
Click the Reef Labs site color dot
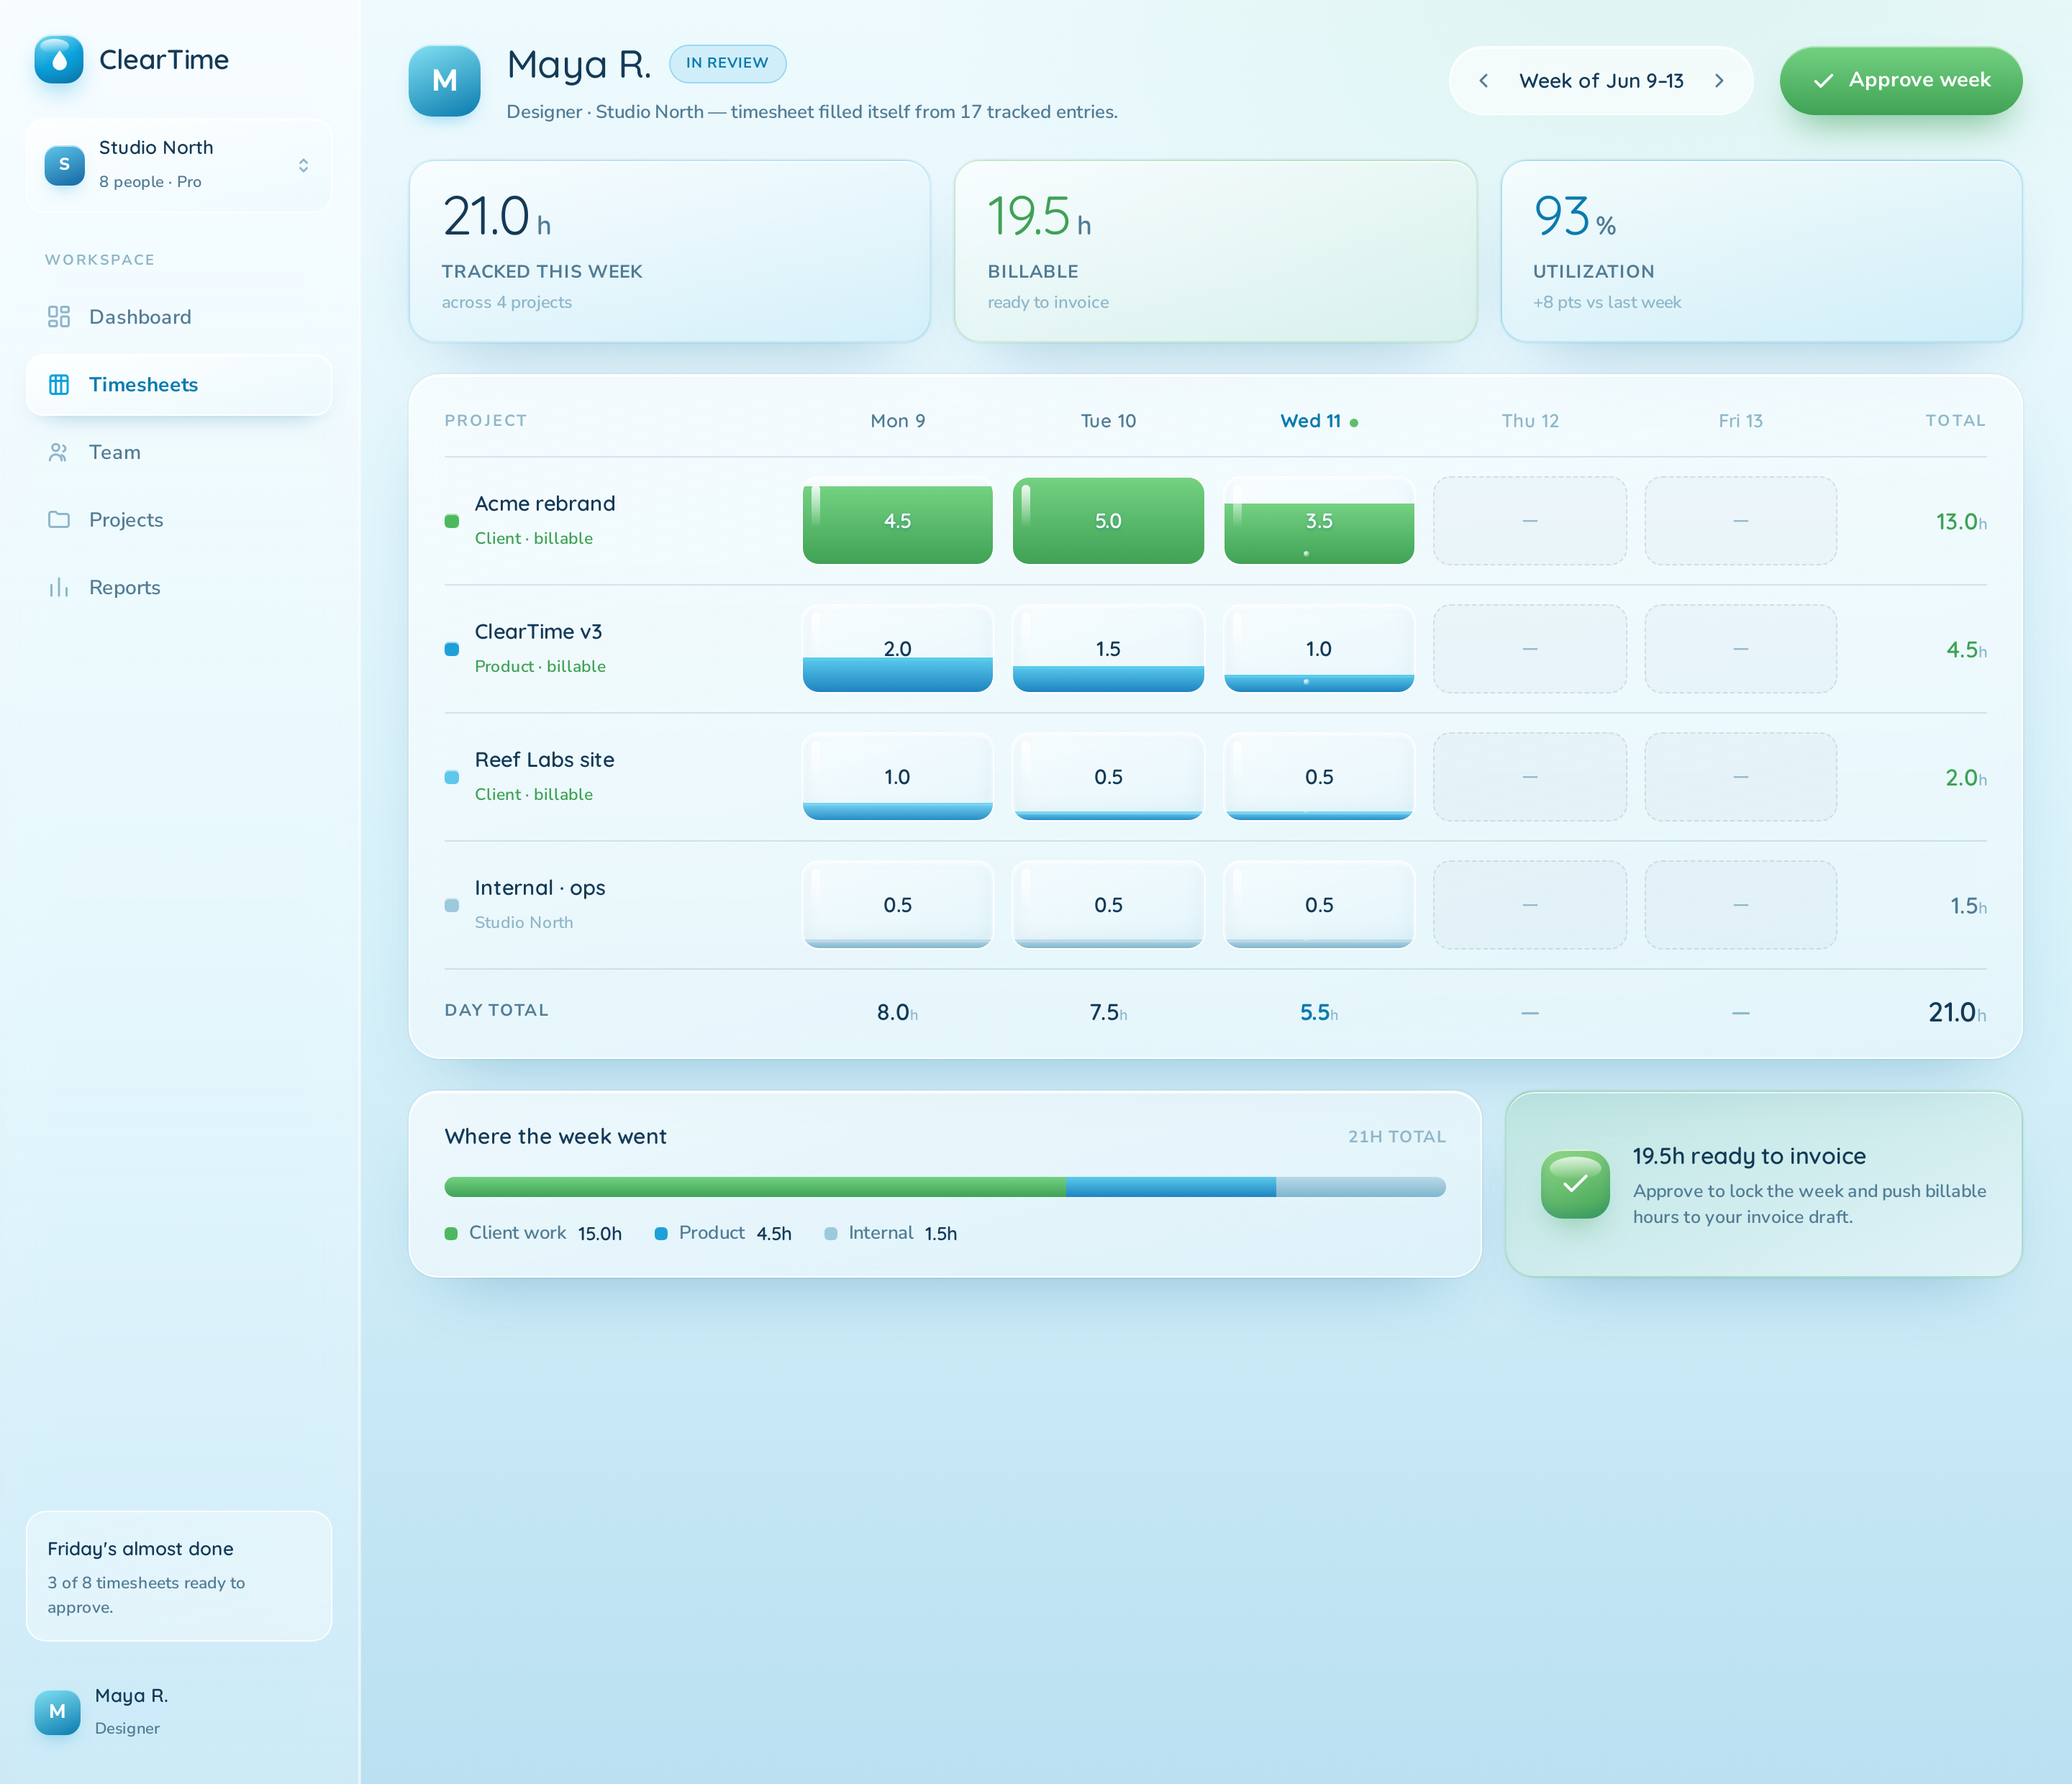[451, 777]
